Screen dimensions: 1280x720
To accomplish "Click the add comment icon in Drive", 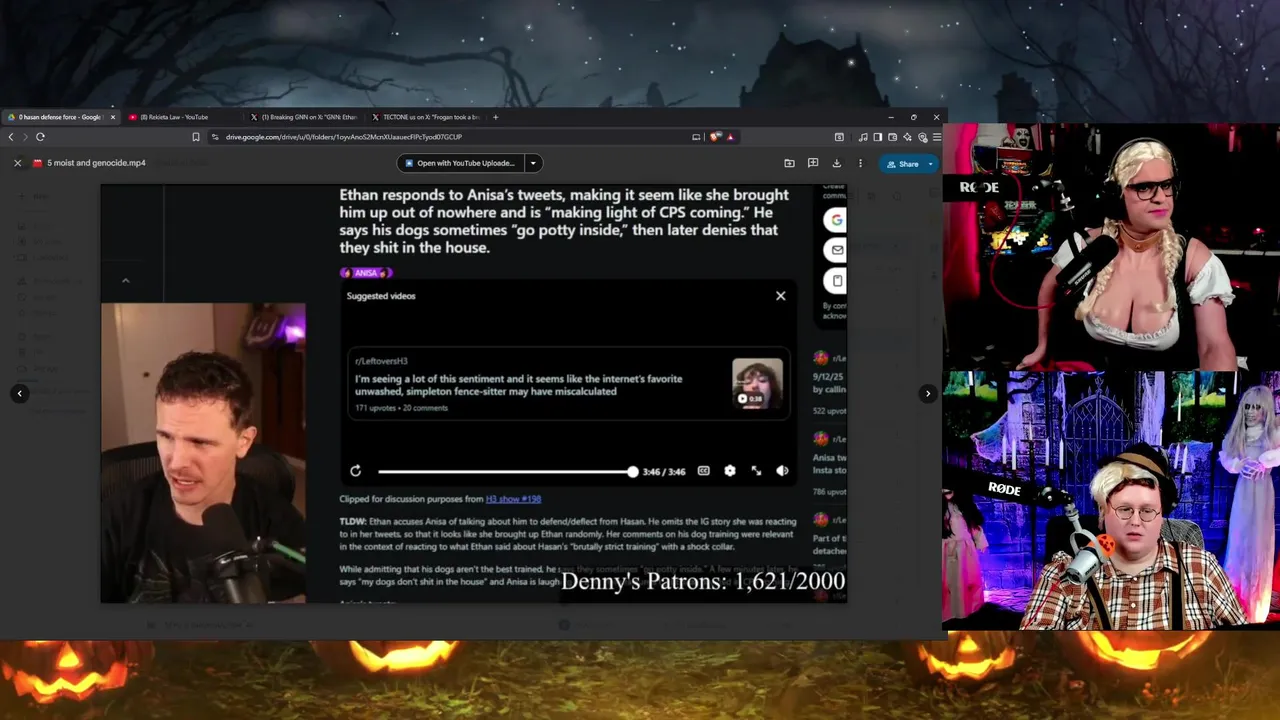I will 813,163.
